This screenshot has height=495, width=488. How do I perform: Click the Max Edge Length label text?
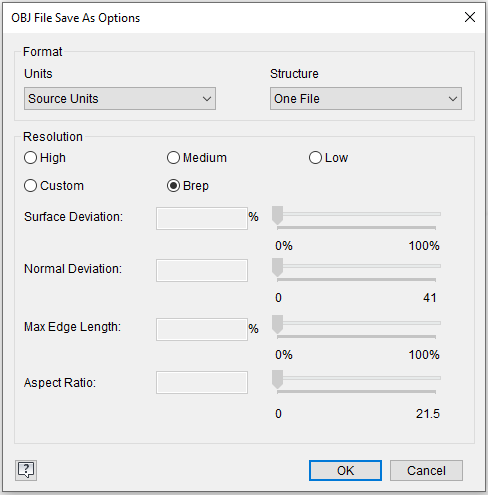(x=72, y=327)
